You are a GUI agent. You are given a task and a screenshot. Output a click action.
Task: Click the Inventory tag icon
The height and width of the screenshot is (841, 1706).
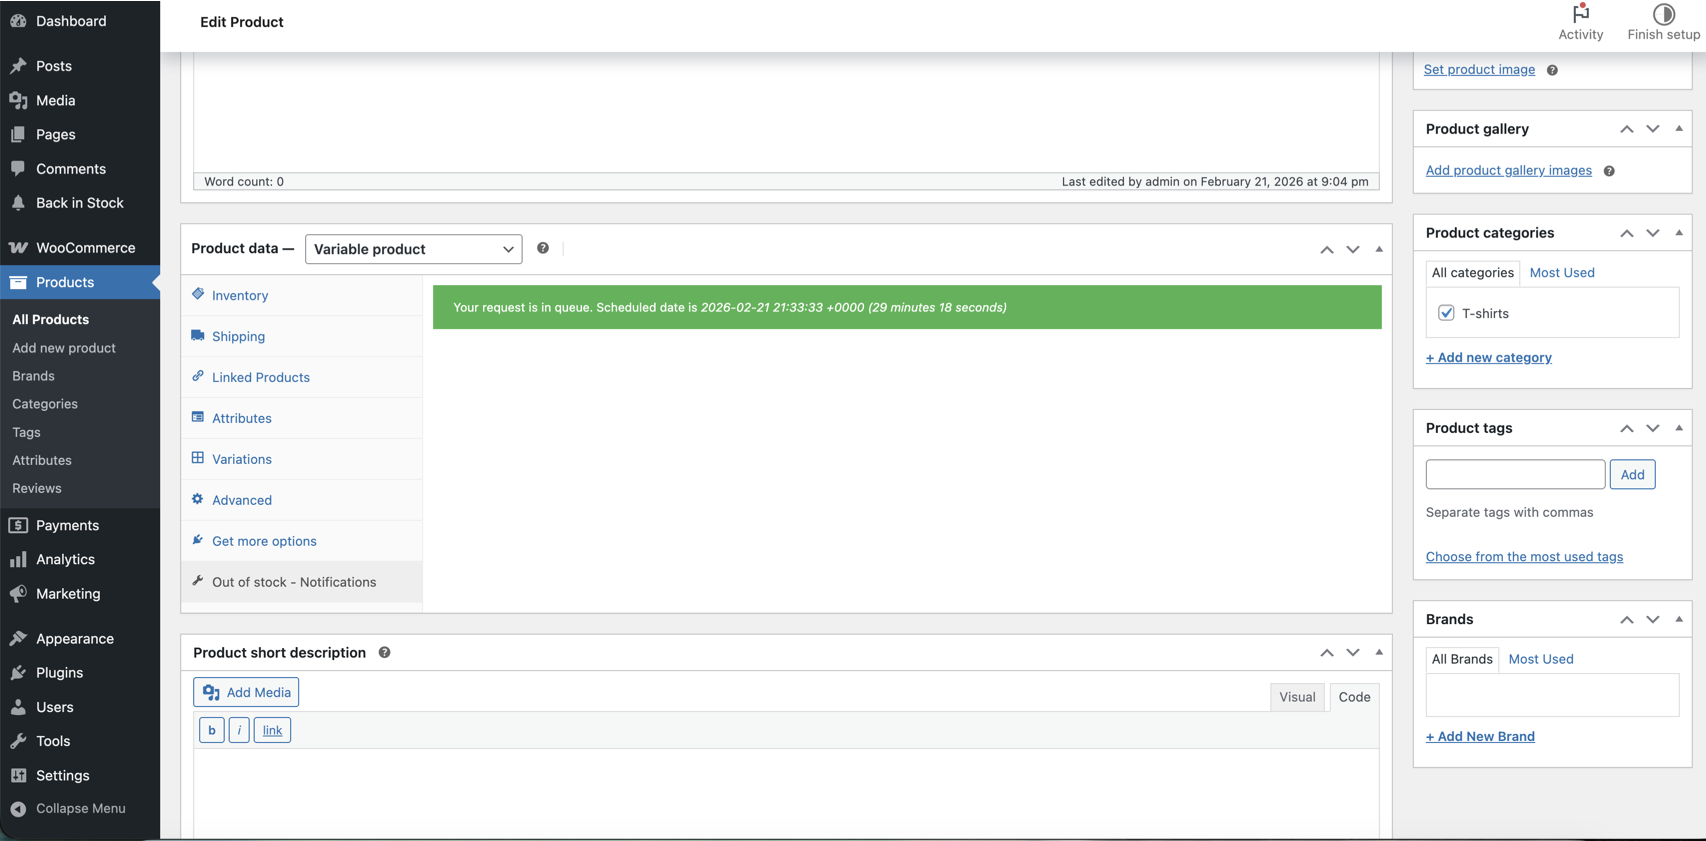[x=198, y=294]
